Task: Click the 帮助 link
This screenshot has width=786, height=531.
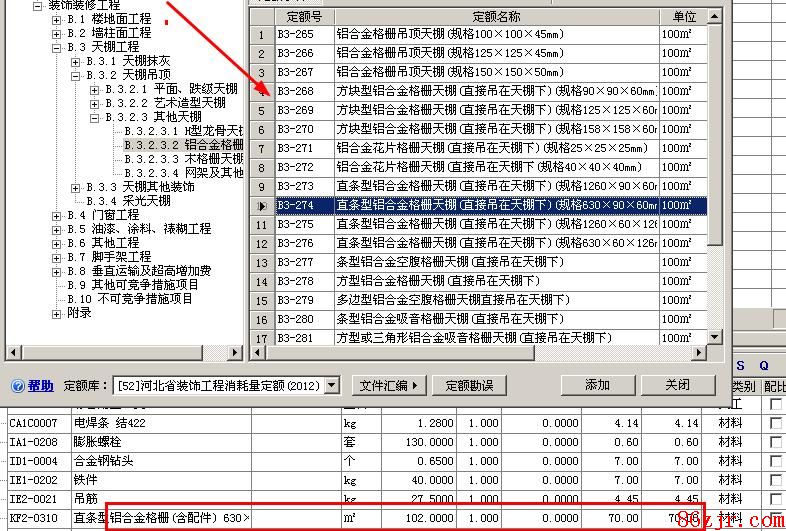Action: [x=41, y=386]
